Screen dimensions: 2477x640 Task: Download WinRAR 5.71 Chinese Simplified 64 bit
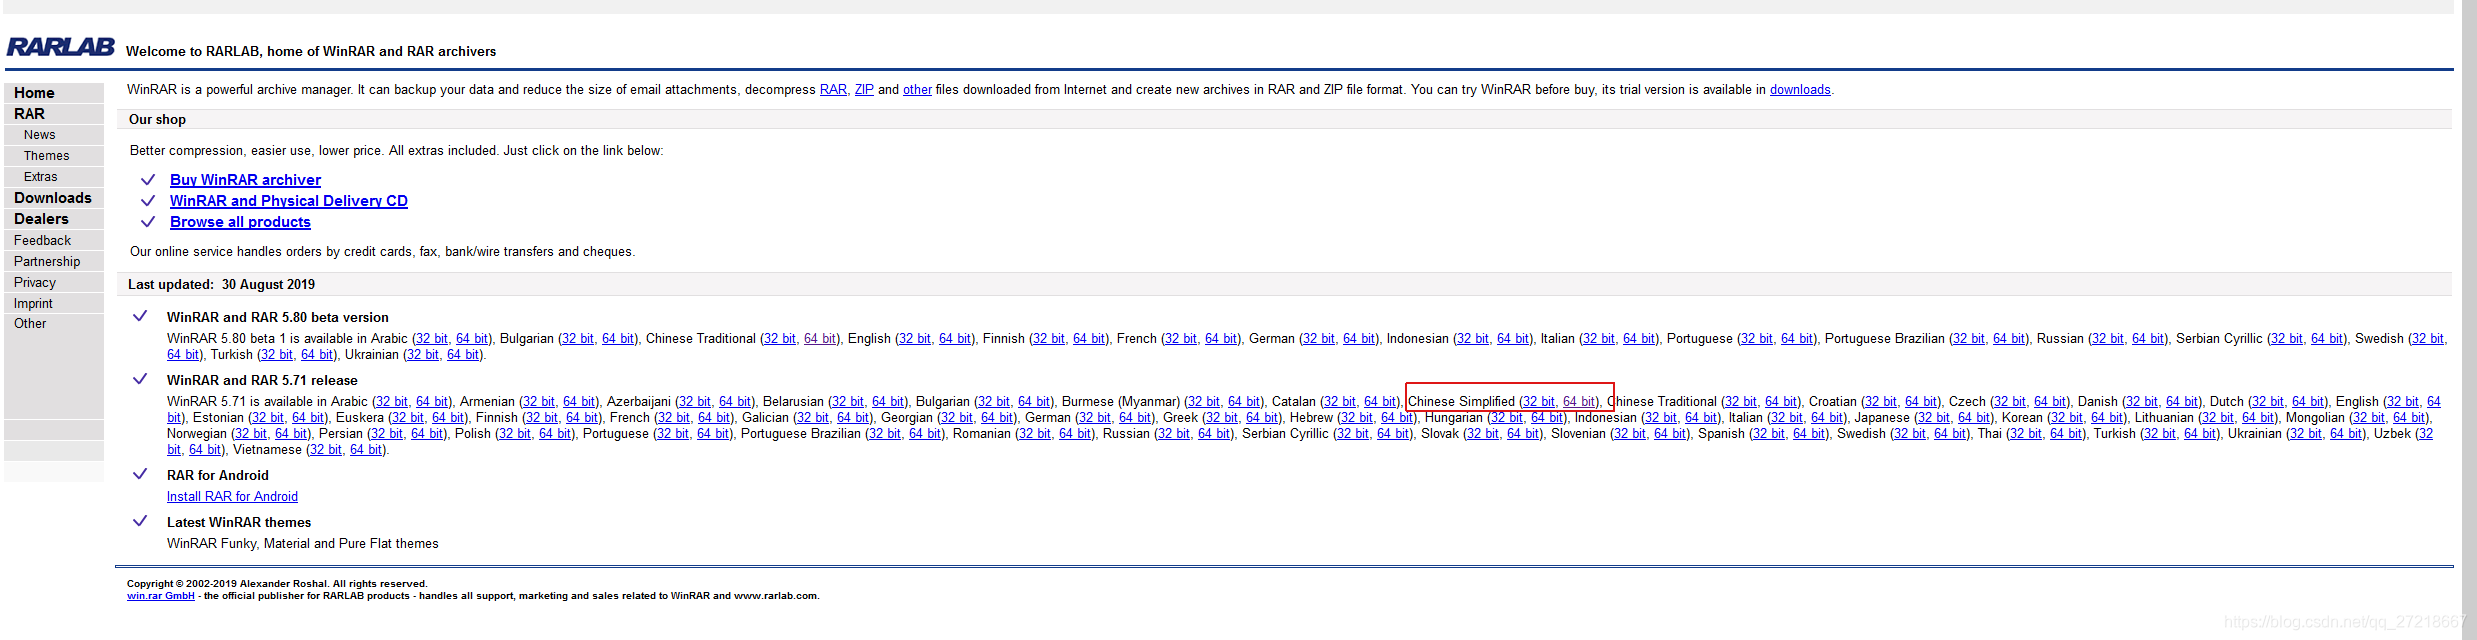coord(1579,402)
